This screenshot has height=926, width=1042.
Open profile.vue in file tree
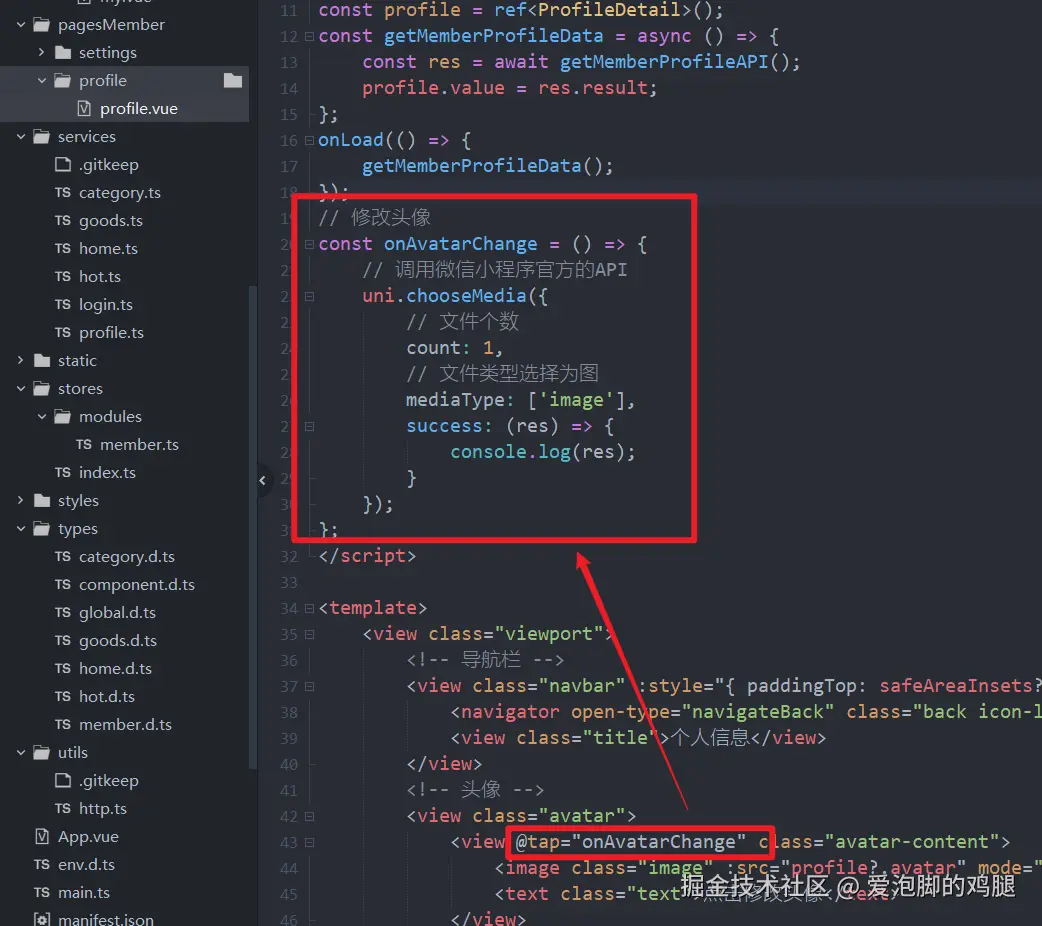click(x=139, y=108)
